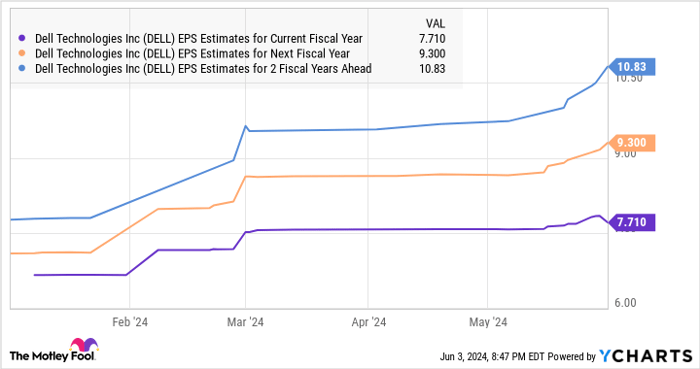
Task: Select the EPS Estimates for Current Fiscal Year label
Action: [199, 39]
